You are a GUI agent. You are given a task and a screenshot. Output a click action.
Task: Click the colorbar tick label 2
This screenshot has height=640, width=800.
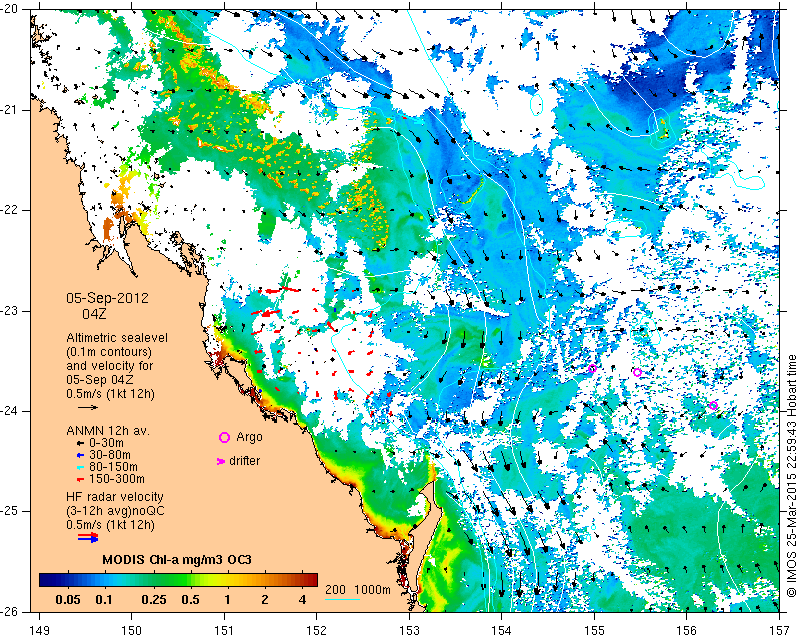[x=265, y=600]
